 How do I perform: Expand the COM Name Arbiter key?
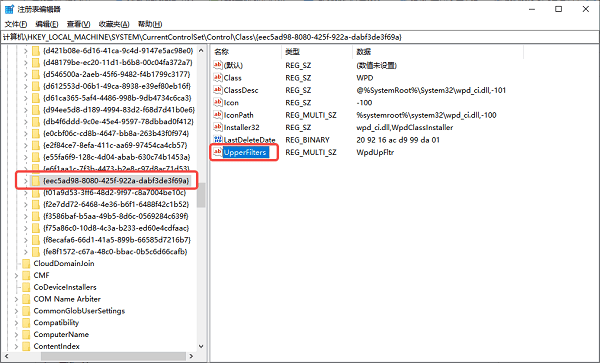[x=16, y=299]
